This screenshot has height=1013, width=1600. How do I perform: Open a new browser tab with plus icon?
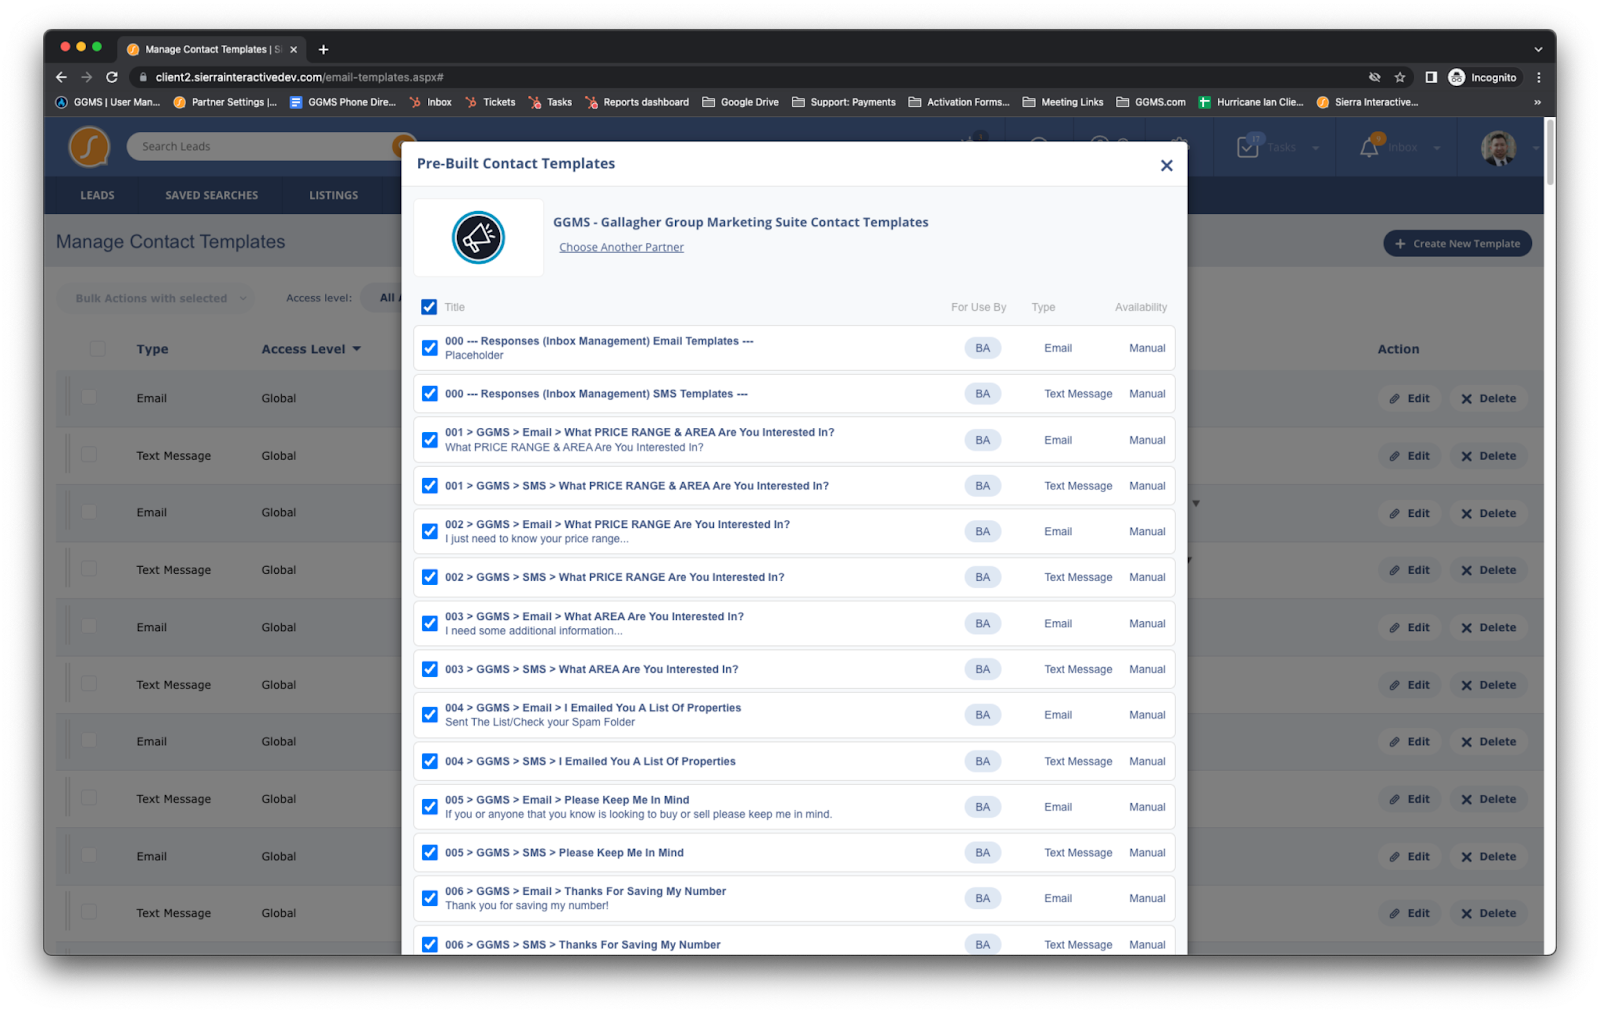pyautogui.click(x=323, y=49)
